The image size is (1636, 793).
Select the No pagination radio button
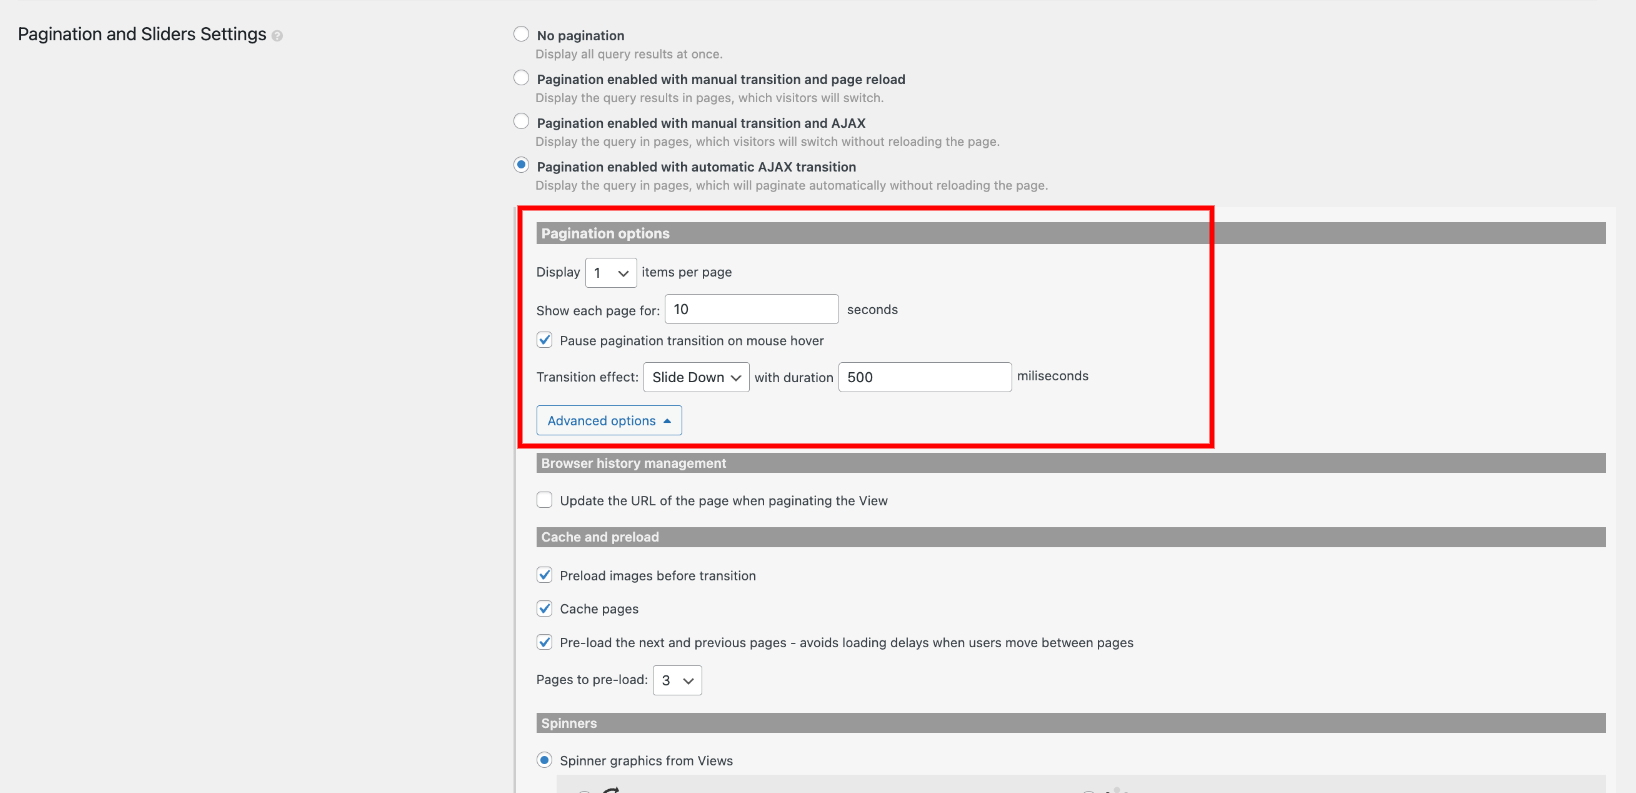521,34
